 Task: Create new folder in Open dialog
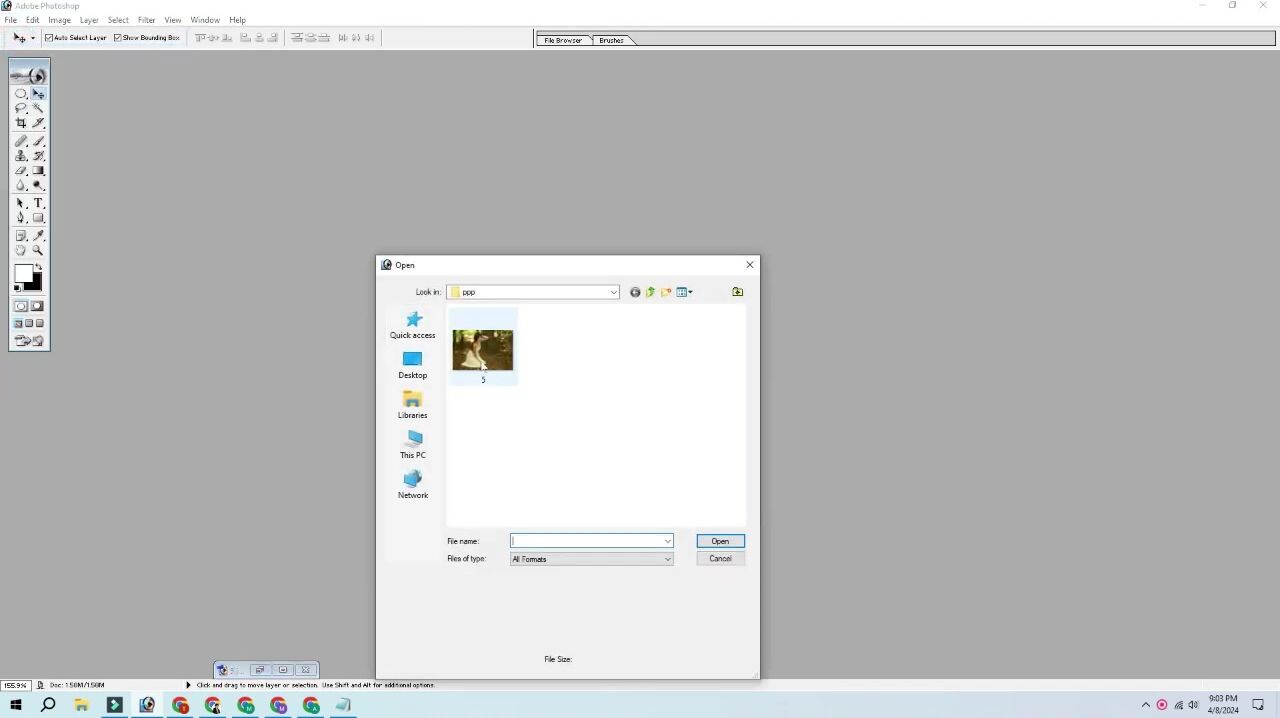click(x=666, y=292)
